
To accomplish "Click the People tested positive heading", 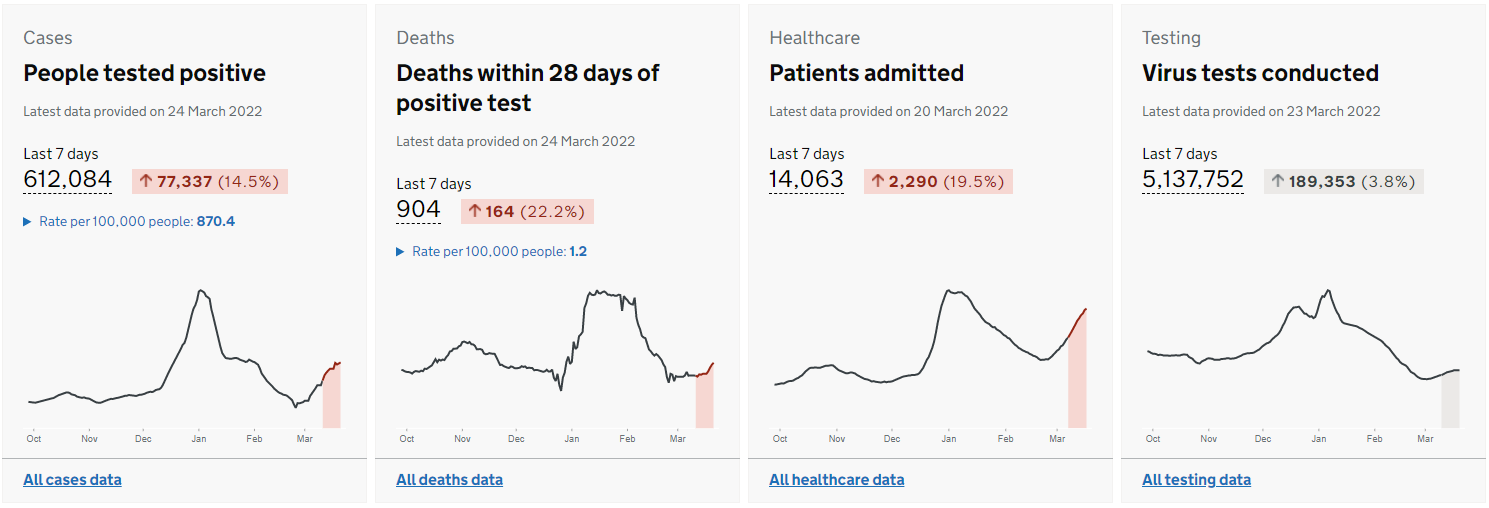I will [144, 73].
